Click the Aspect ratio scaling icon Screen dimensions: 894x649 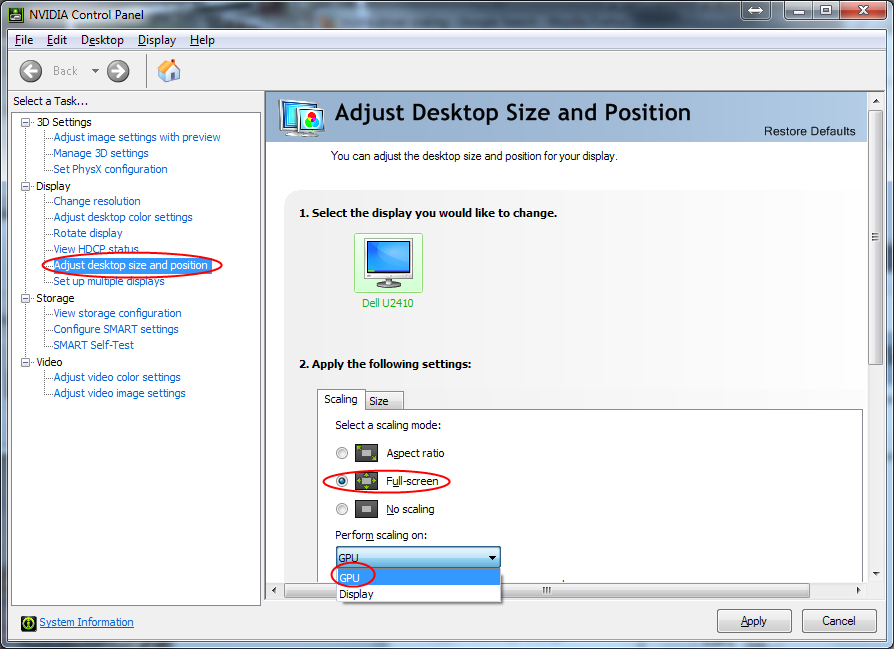pos(366,453)
